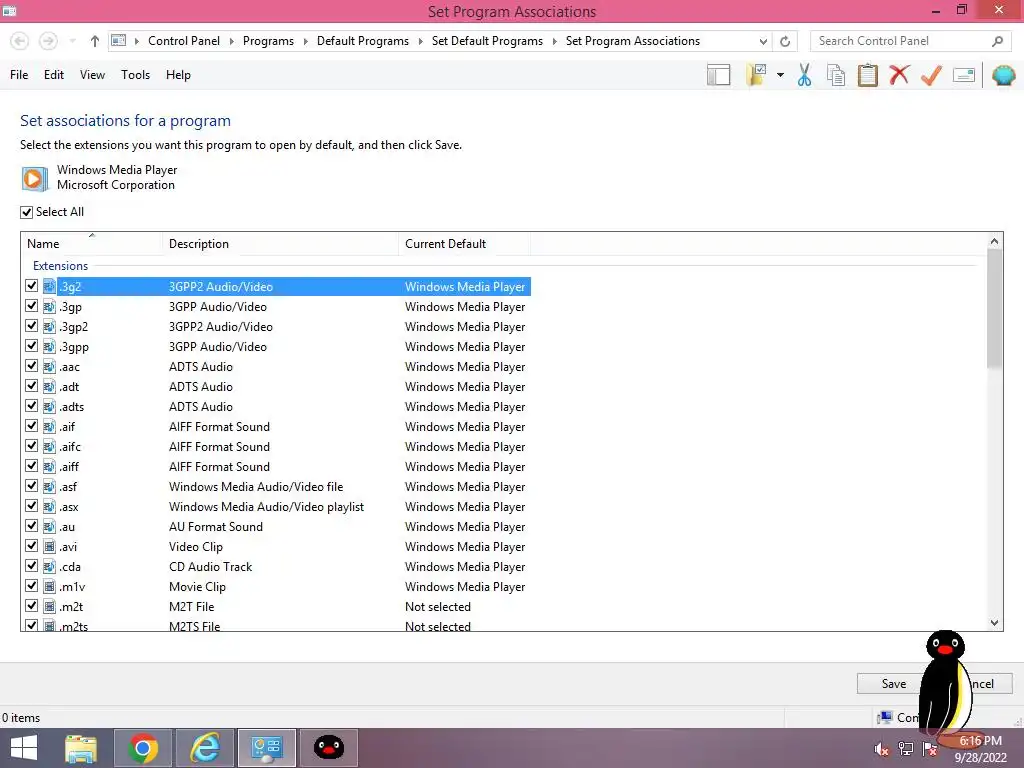This screenshot has width=1024, height=768.
Task: Click the envelope email toolbar icon
Action: click(964, 75)
